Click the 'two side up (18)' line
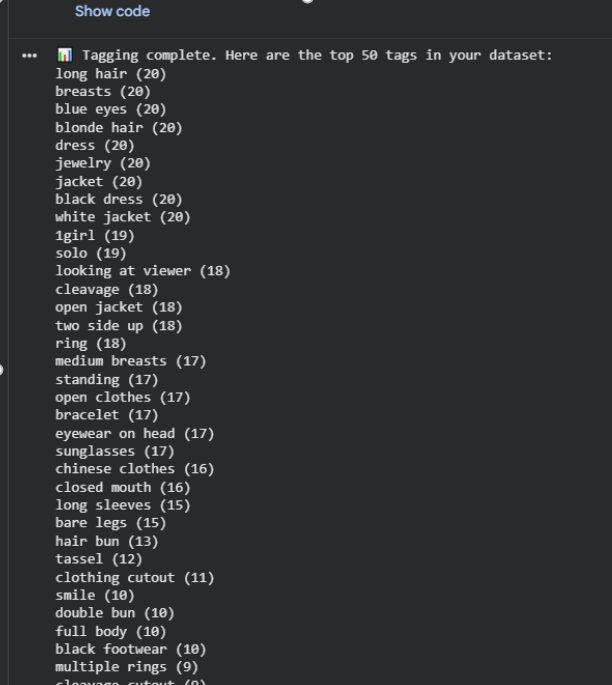 point(118,325)
